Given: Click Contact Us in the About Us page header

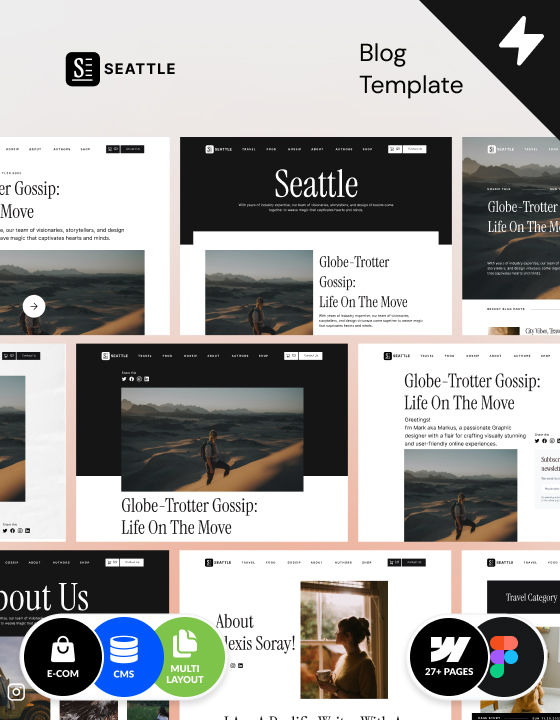Looking at the screenshot, I should (x=132, y=562).
